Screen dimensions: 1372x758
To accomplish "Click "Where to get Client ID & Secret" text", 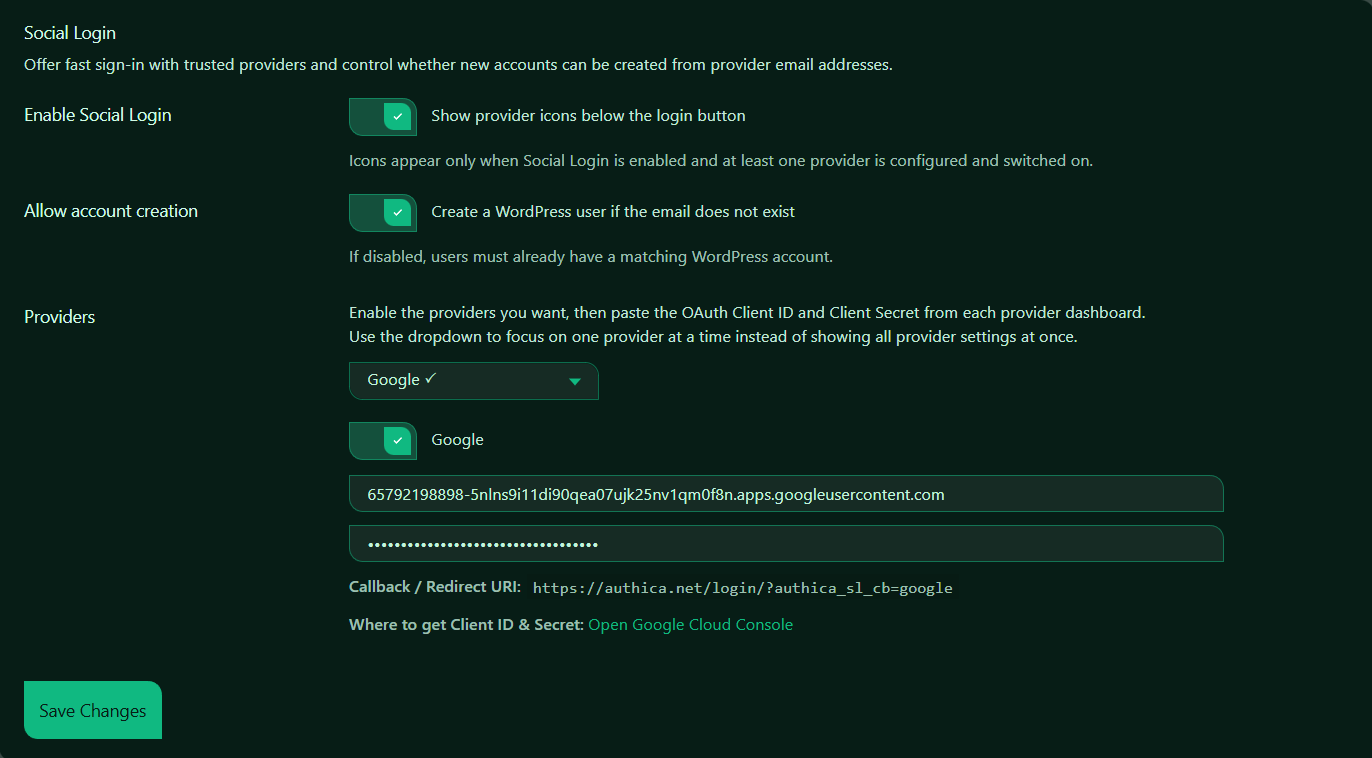I will 466,625.
